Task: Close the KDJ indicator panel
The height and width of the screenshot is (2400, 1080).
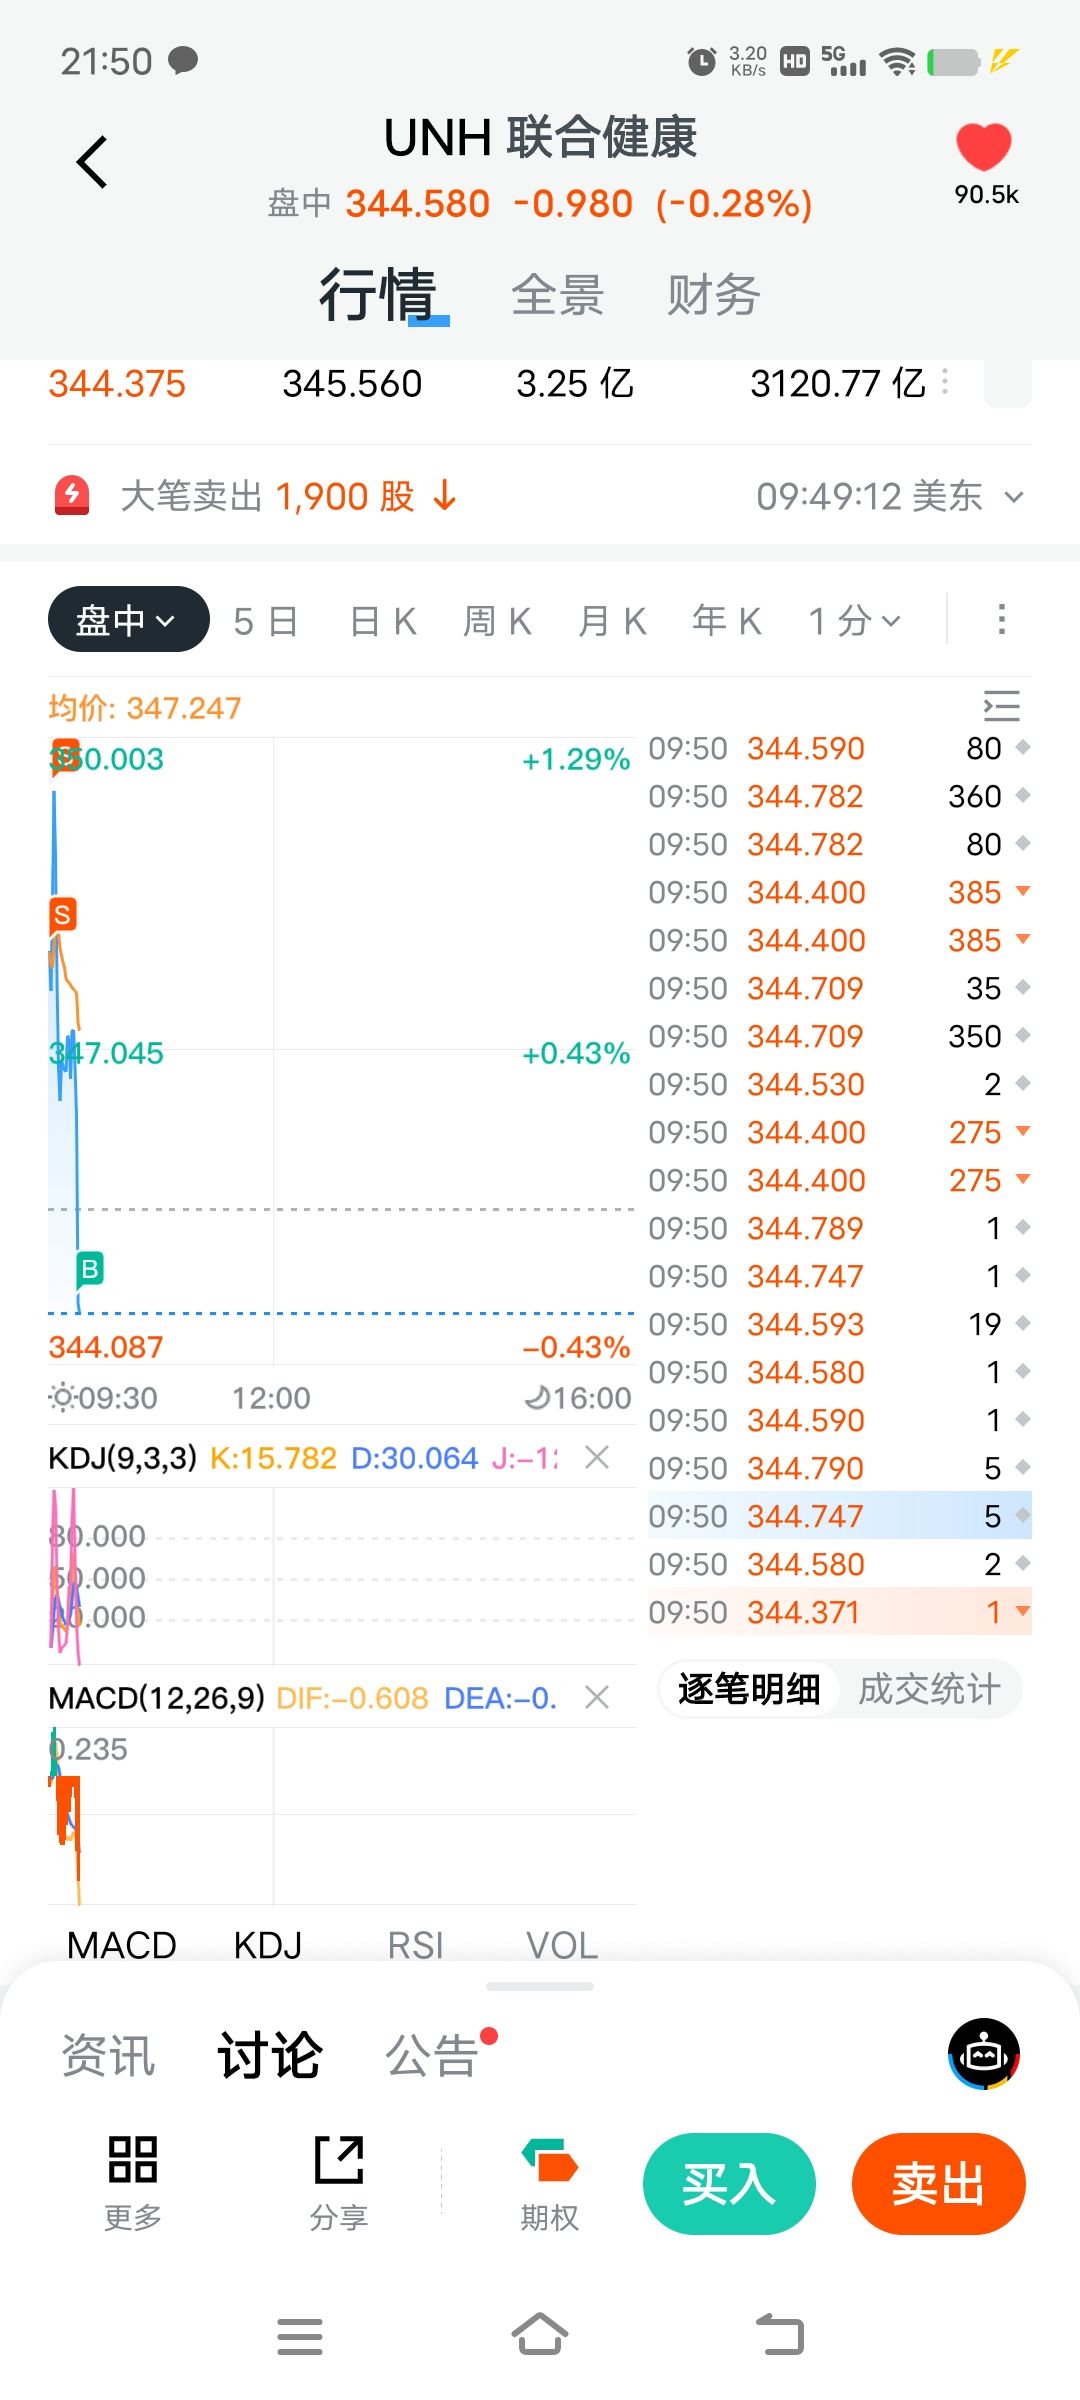Action: pos(597,1457)
